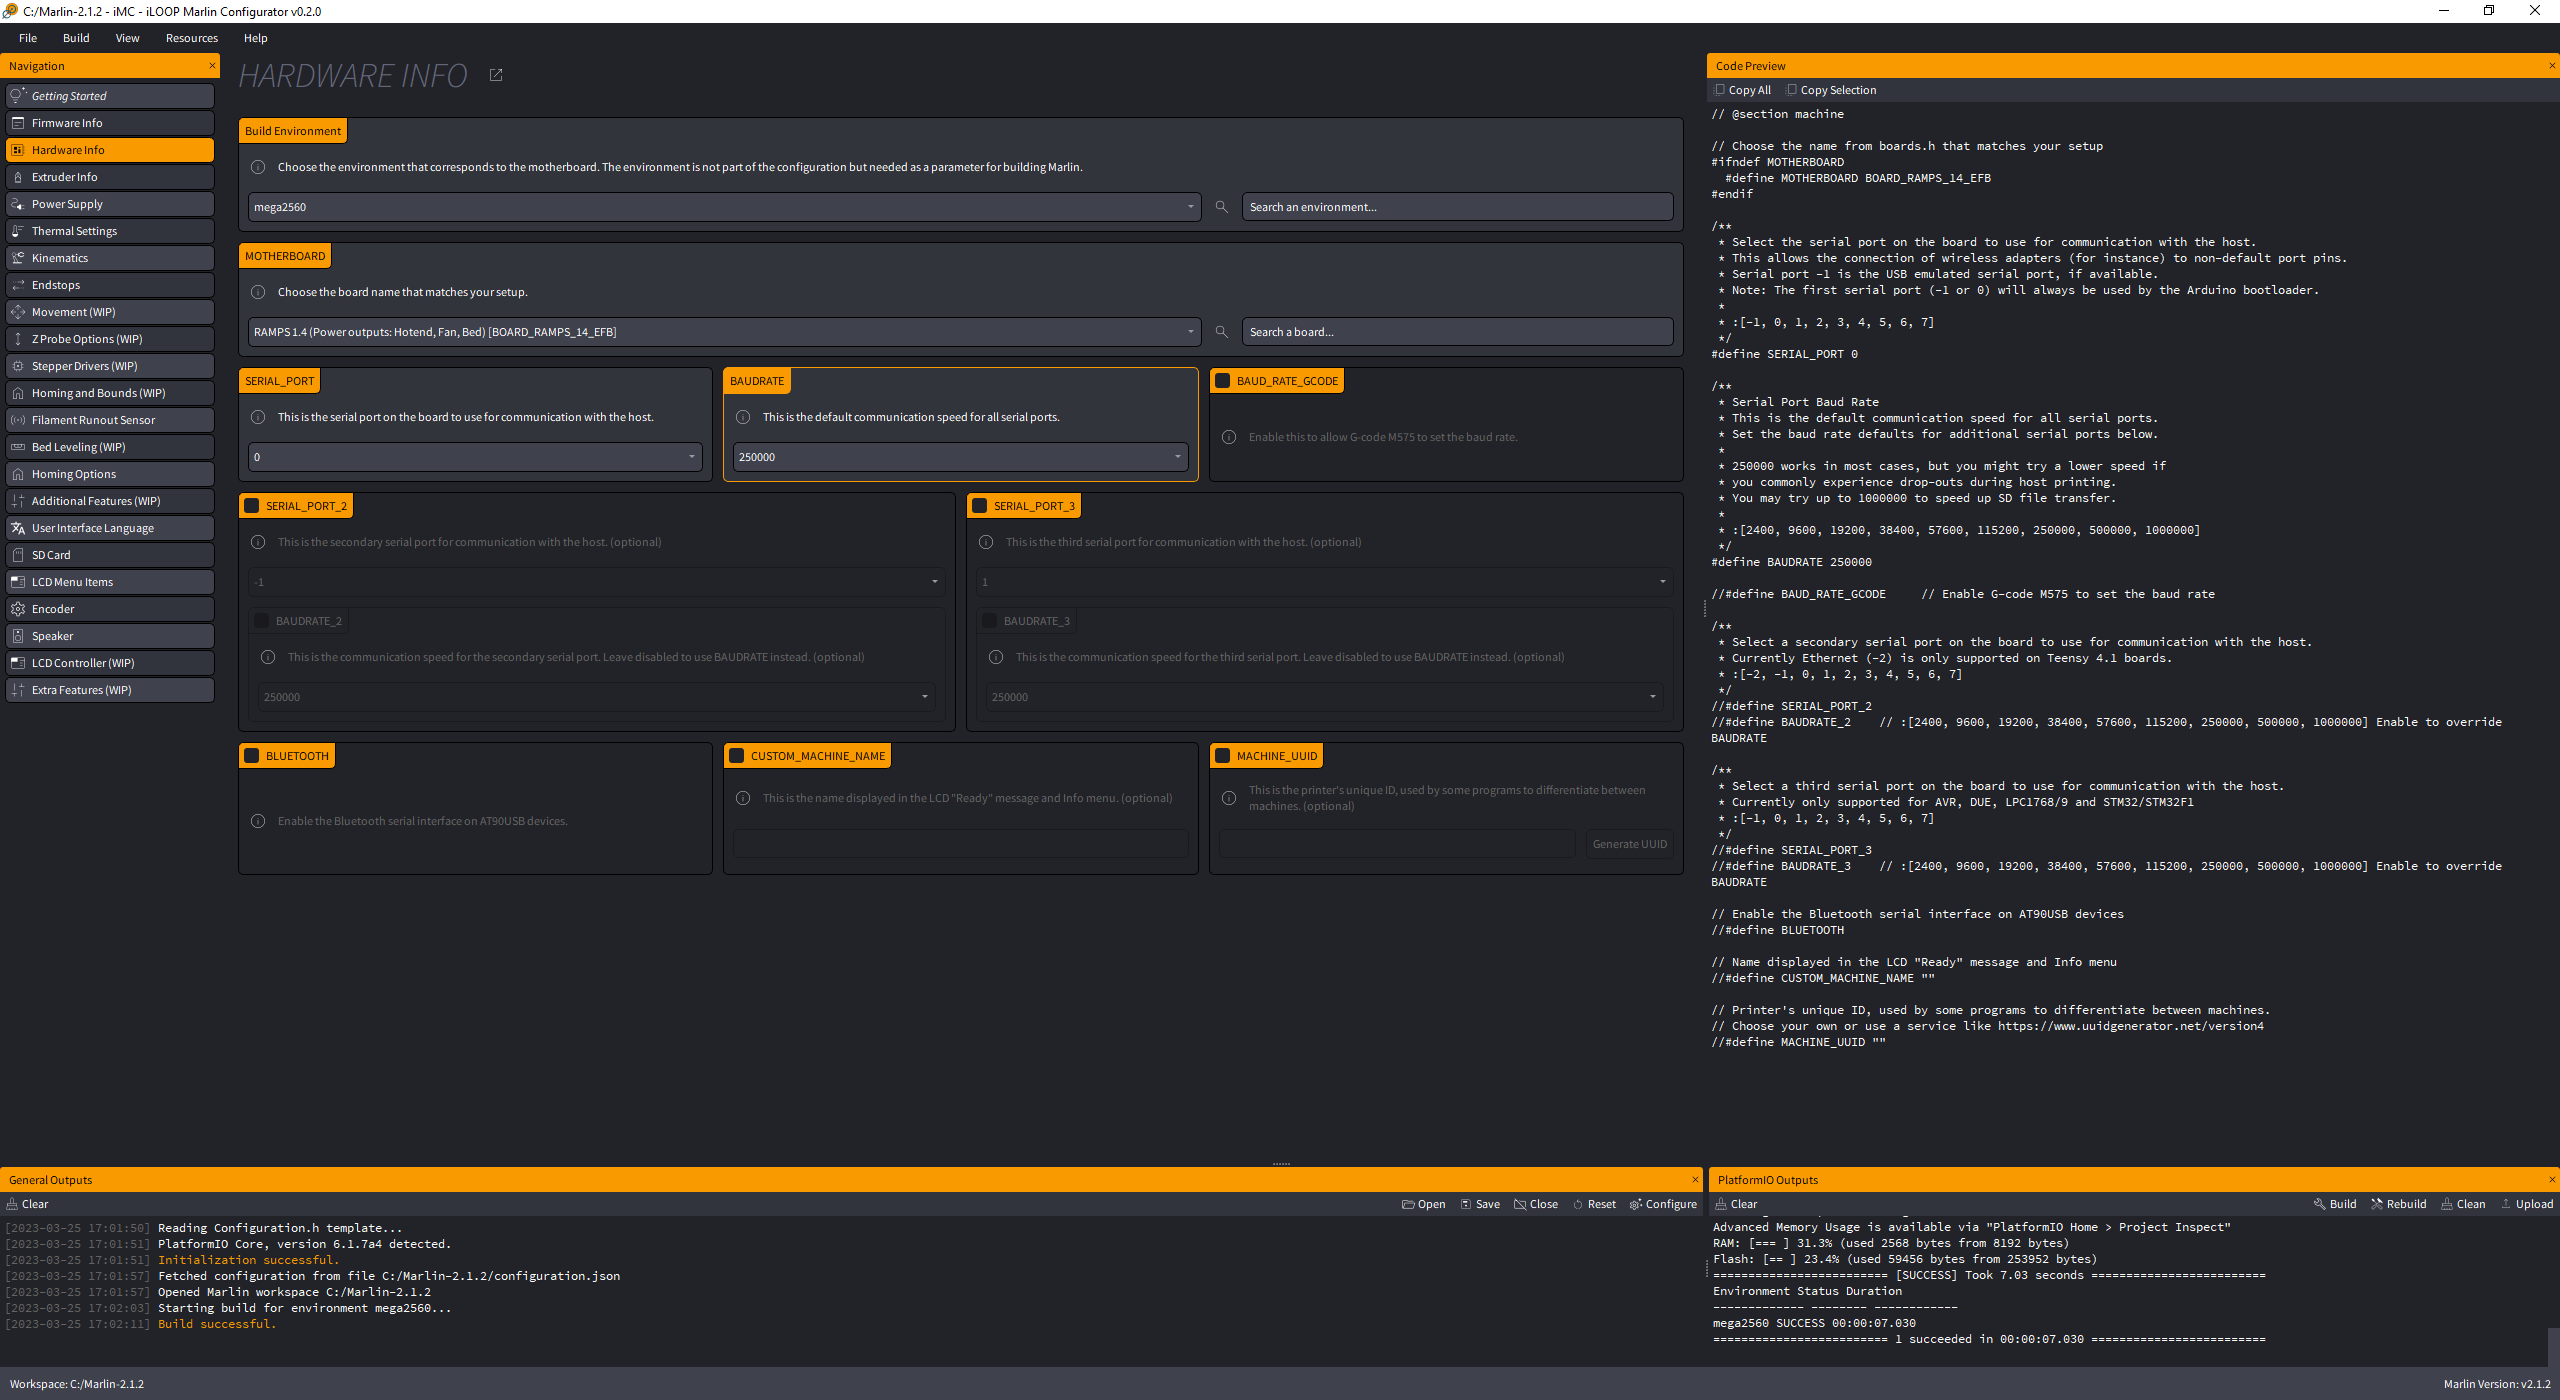
Task: Click Copy Selection in Code Preview
Action: pos(1832,90)
